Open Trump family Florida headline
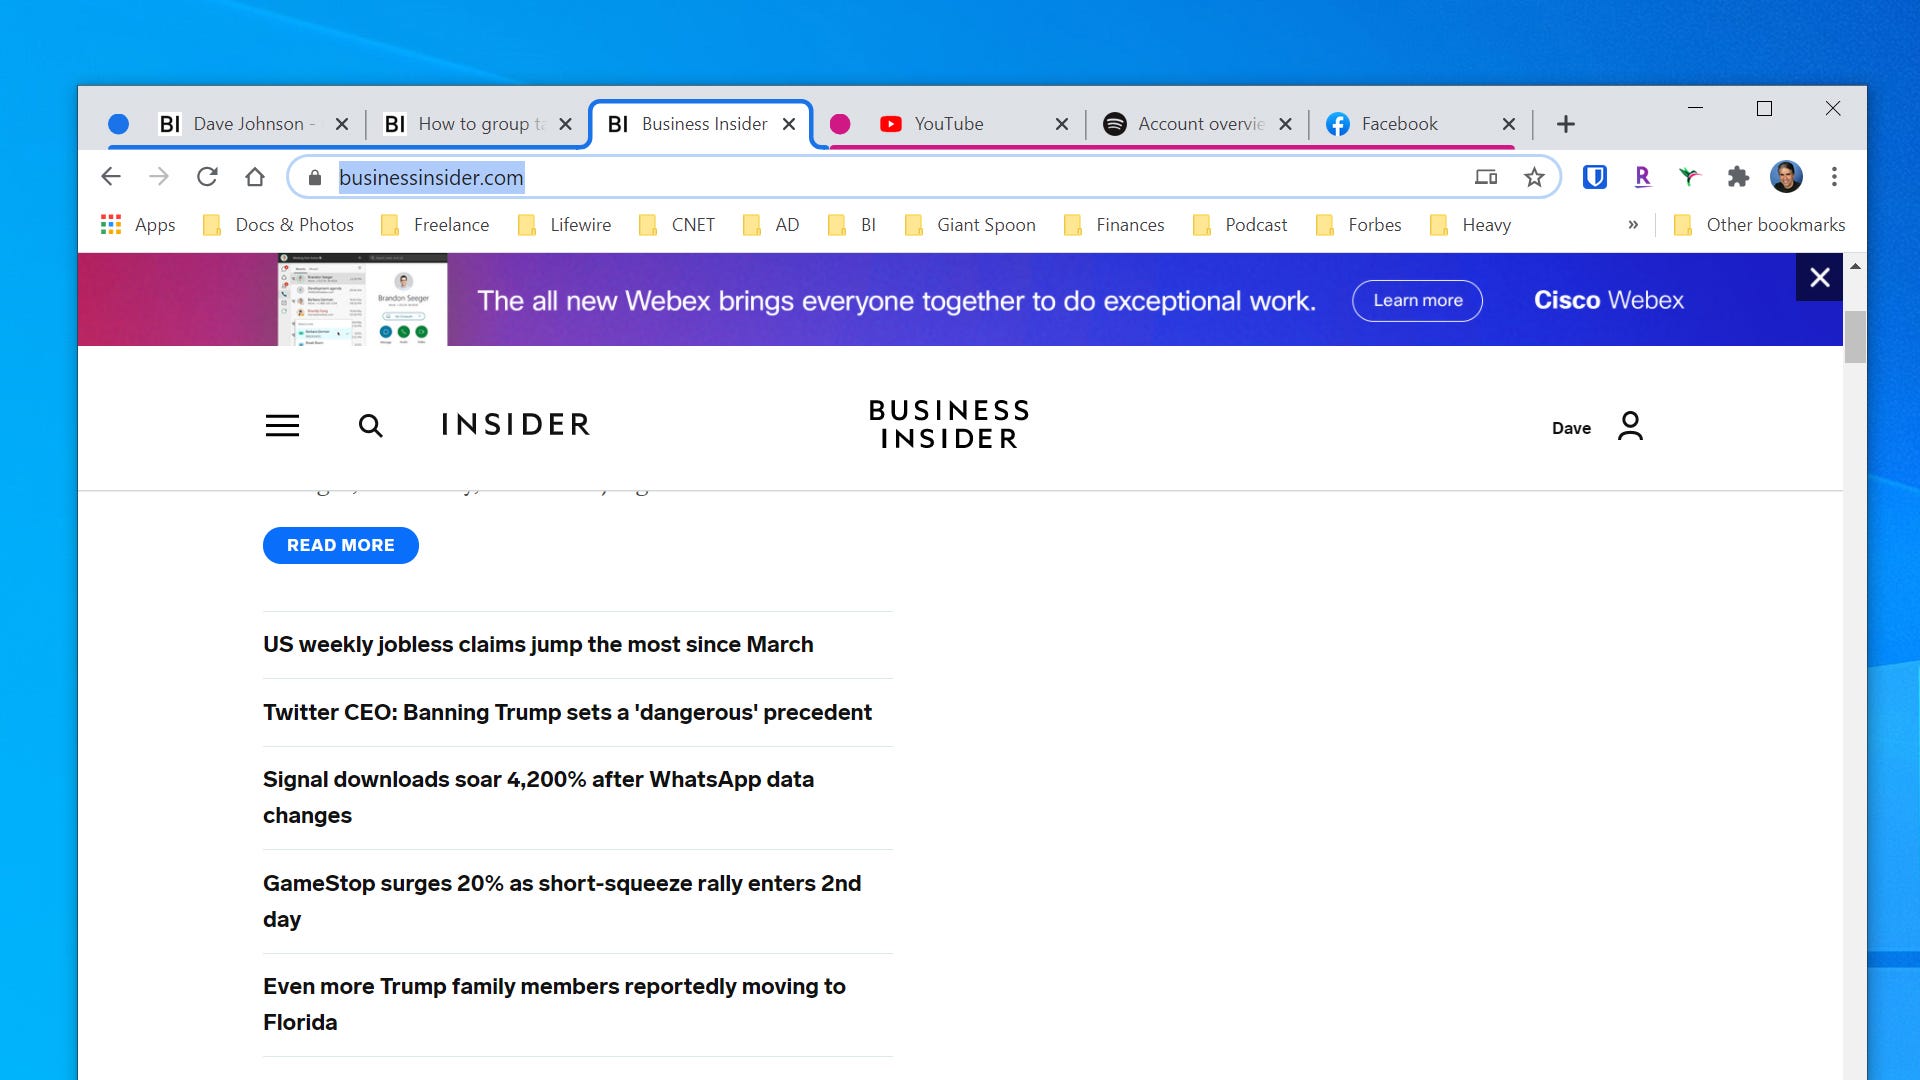 click(x=554, y=1004)
